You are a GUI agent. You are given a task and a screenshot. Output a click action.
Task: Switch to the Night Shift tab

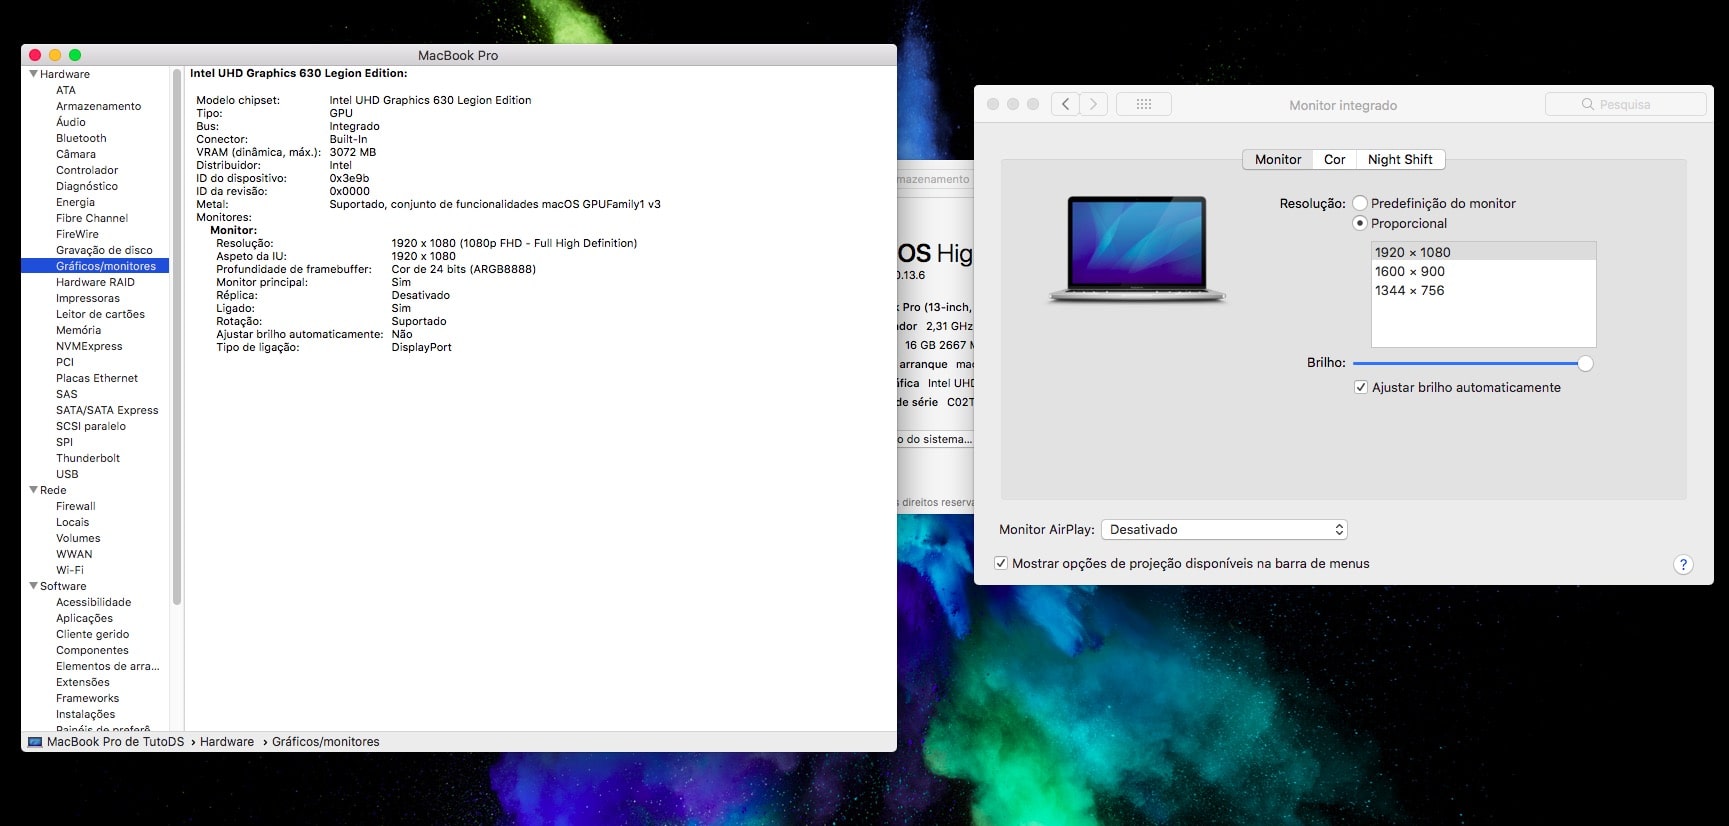coord(1400,159)
